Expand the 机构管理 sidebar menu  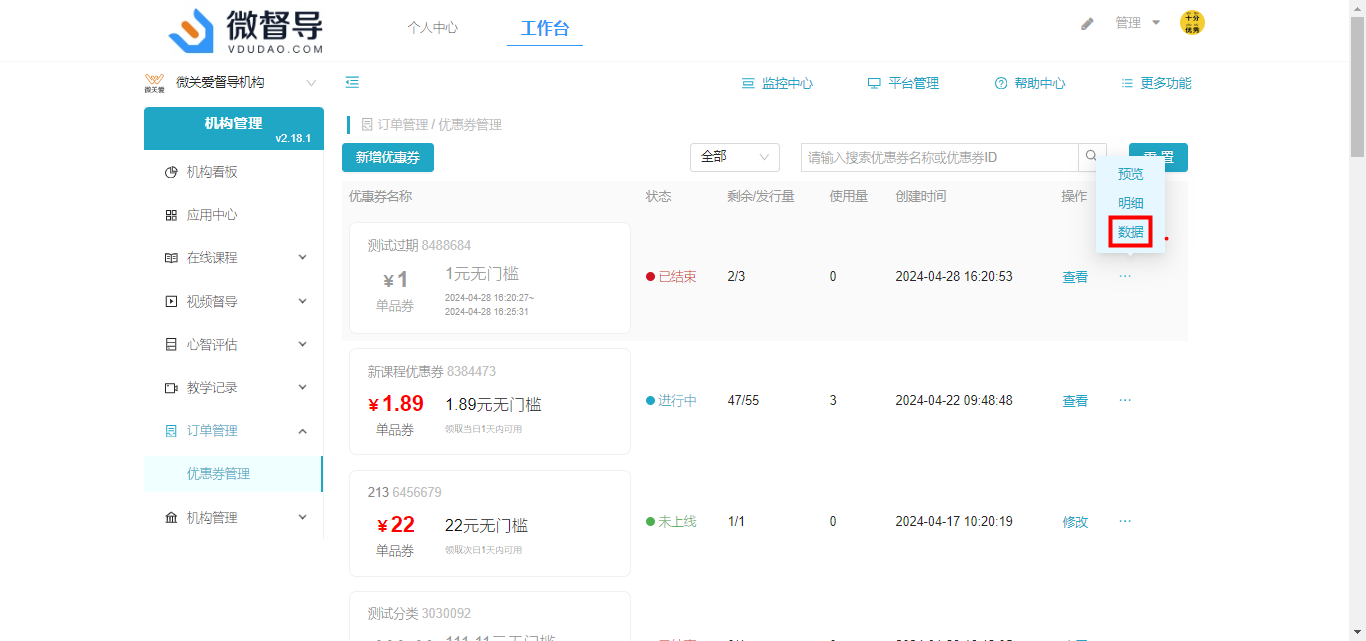(234, 517)
